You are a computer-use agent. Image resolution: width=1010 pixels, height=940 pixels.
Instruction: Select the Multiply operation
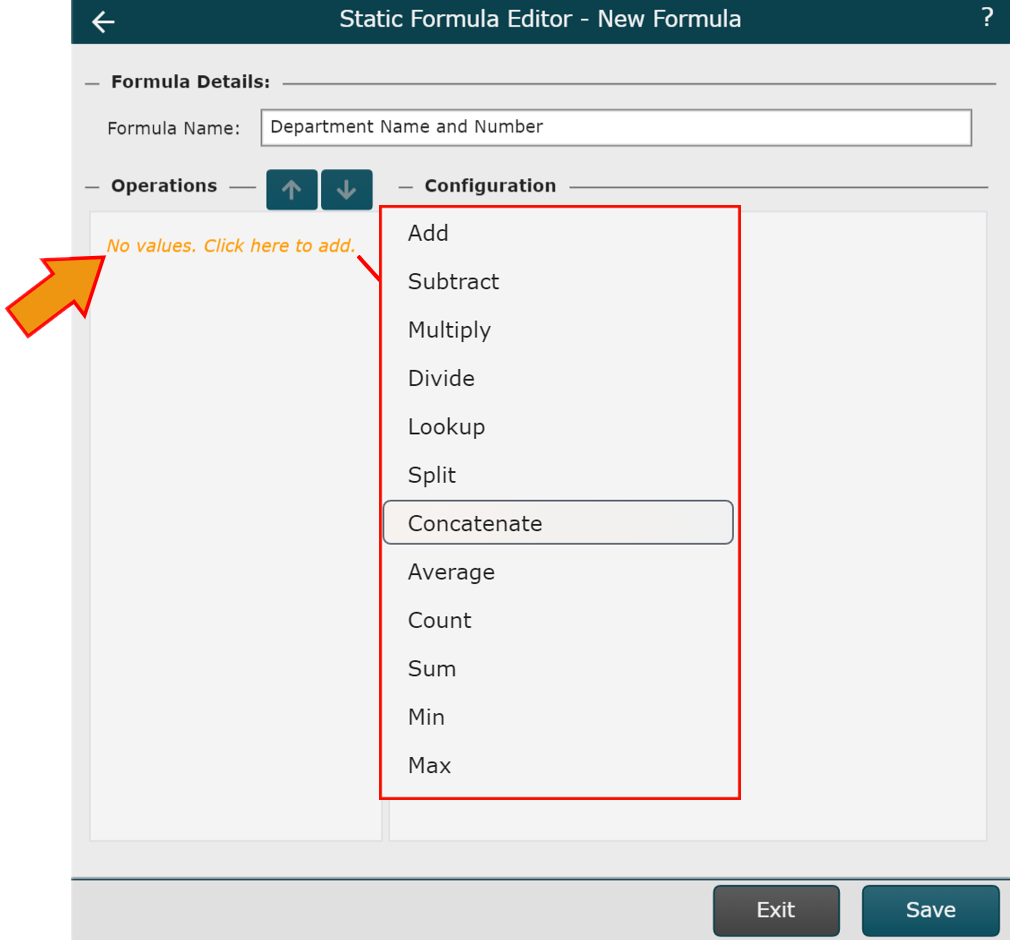[x=449, y=330]
